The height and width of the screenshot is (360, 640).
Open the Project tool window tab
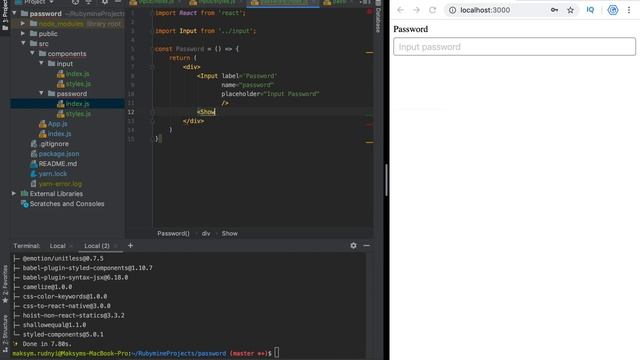5,16
